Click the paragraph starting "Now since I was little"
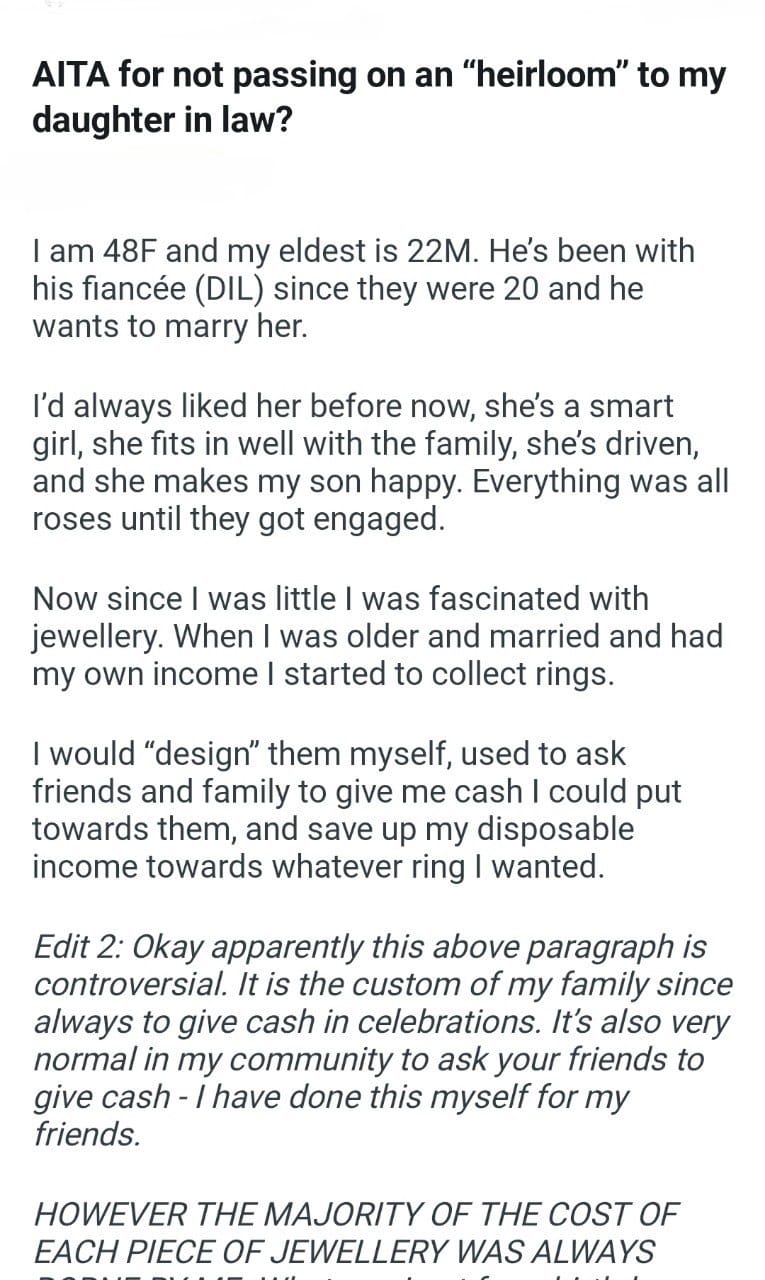The width and height of the screenshot is (765, 1280). (x=377, y=636)
